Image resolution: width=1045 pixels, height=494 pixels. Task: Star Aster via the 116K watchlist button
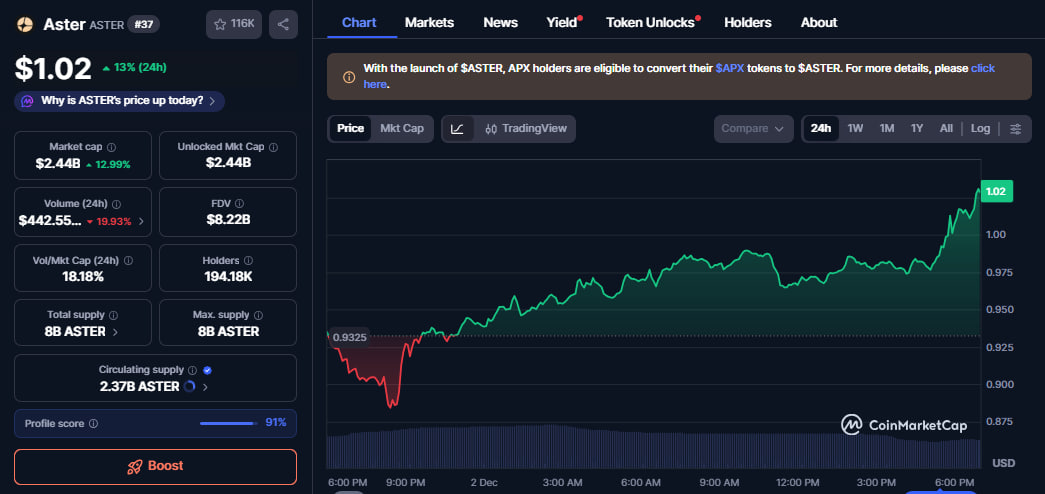click(x=233, y=25)
